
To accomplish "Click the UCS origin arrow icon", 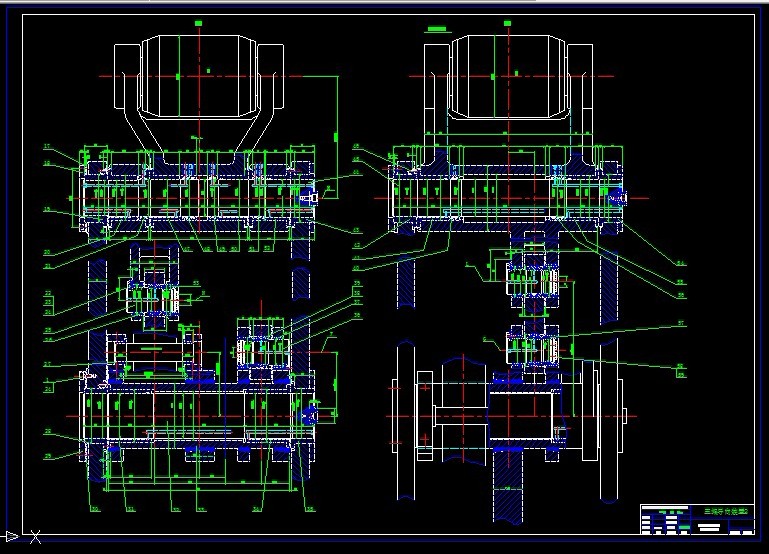I will click(12, 536).
